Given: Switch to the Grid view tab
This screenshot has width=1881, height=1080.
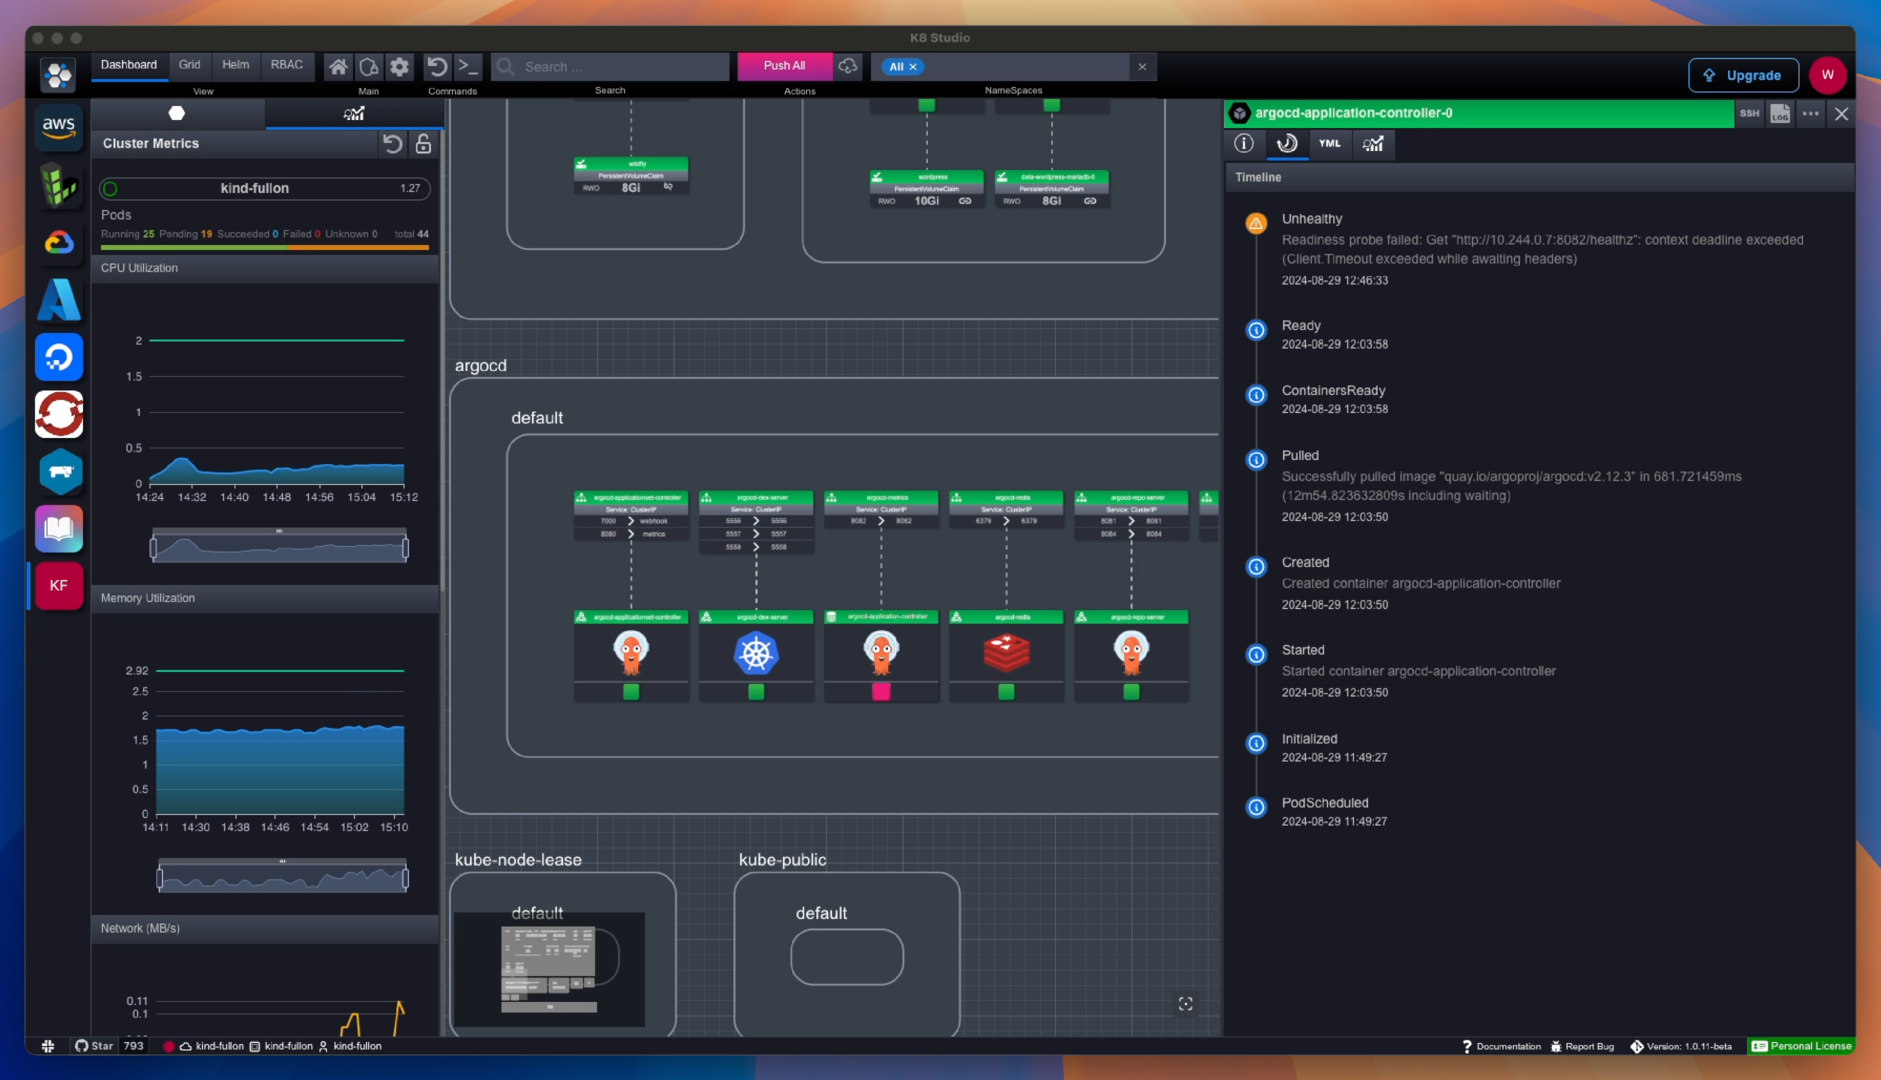Looking at the screenshot, I should (189, 65).
